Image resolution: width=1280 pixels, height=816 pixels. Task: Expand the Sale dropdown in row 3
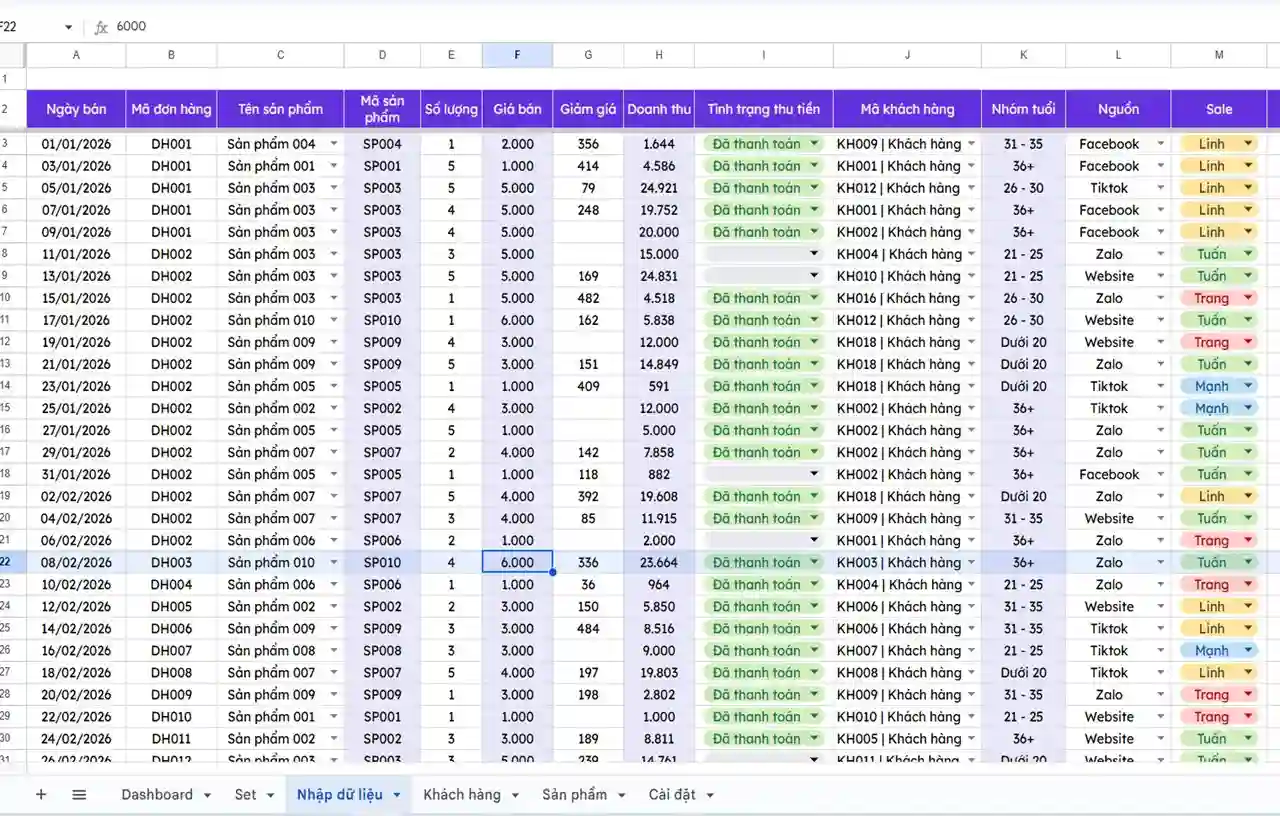1248,144
